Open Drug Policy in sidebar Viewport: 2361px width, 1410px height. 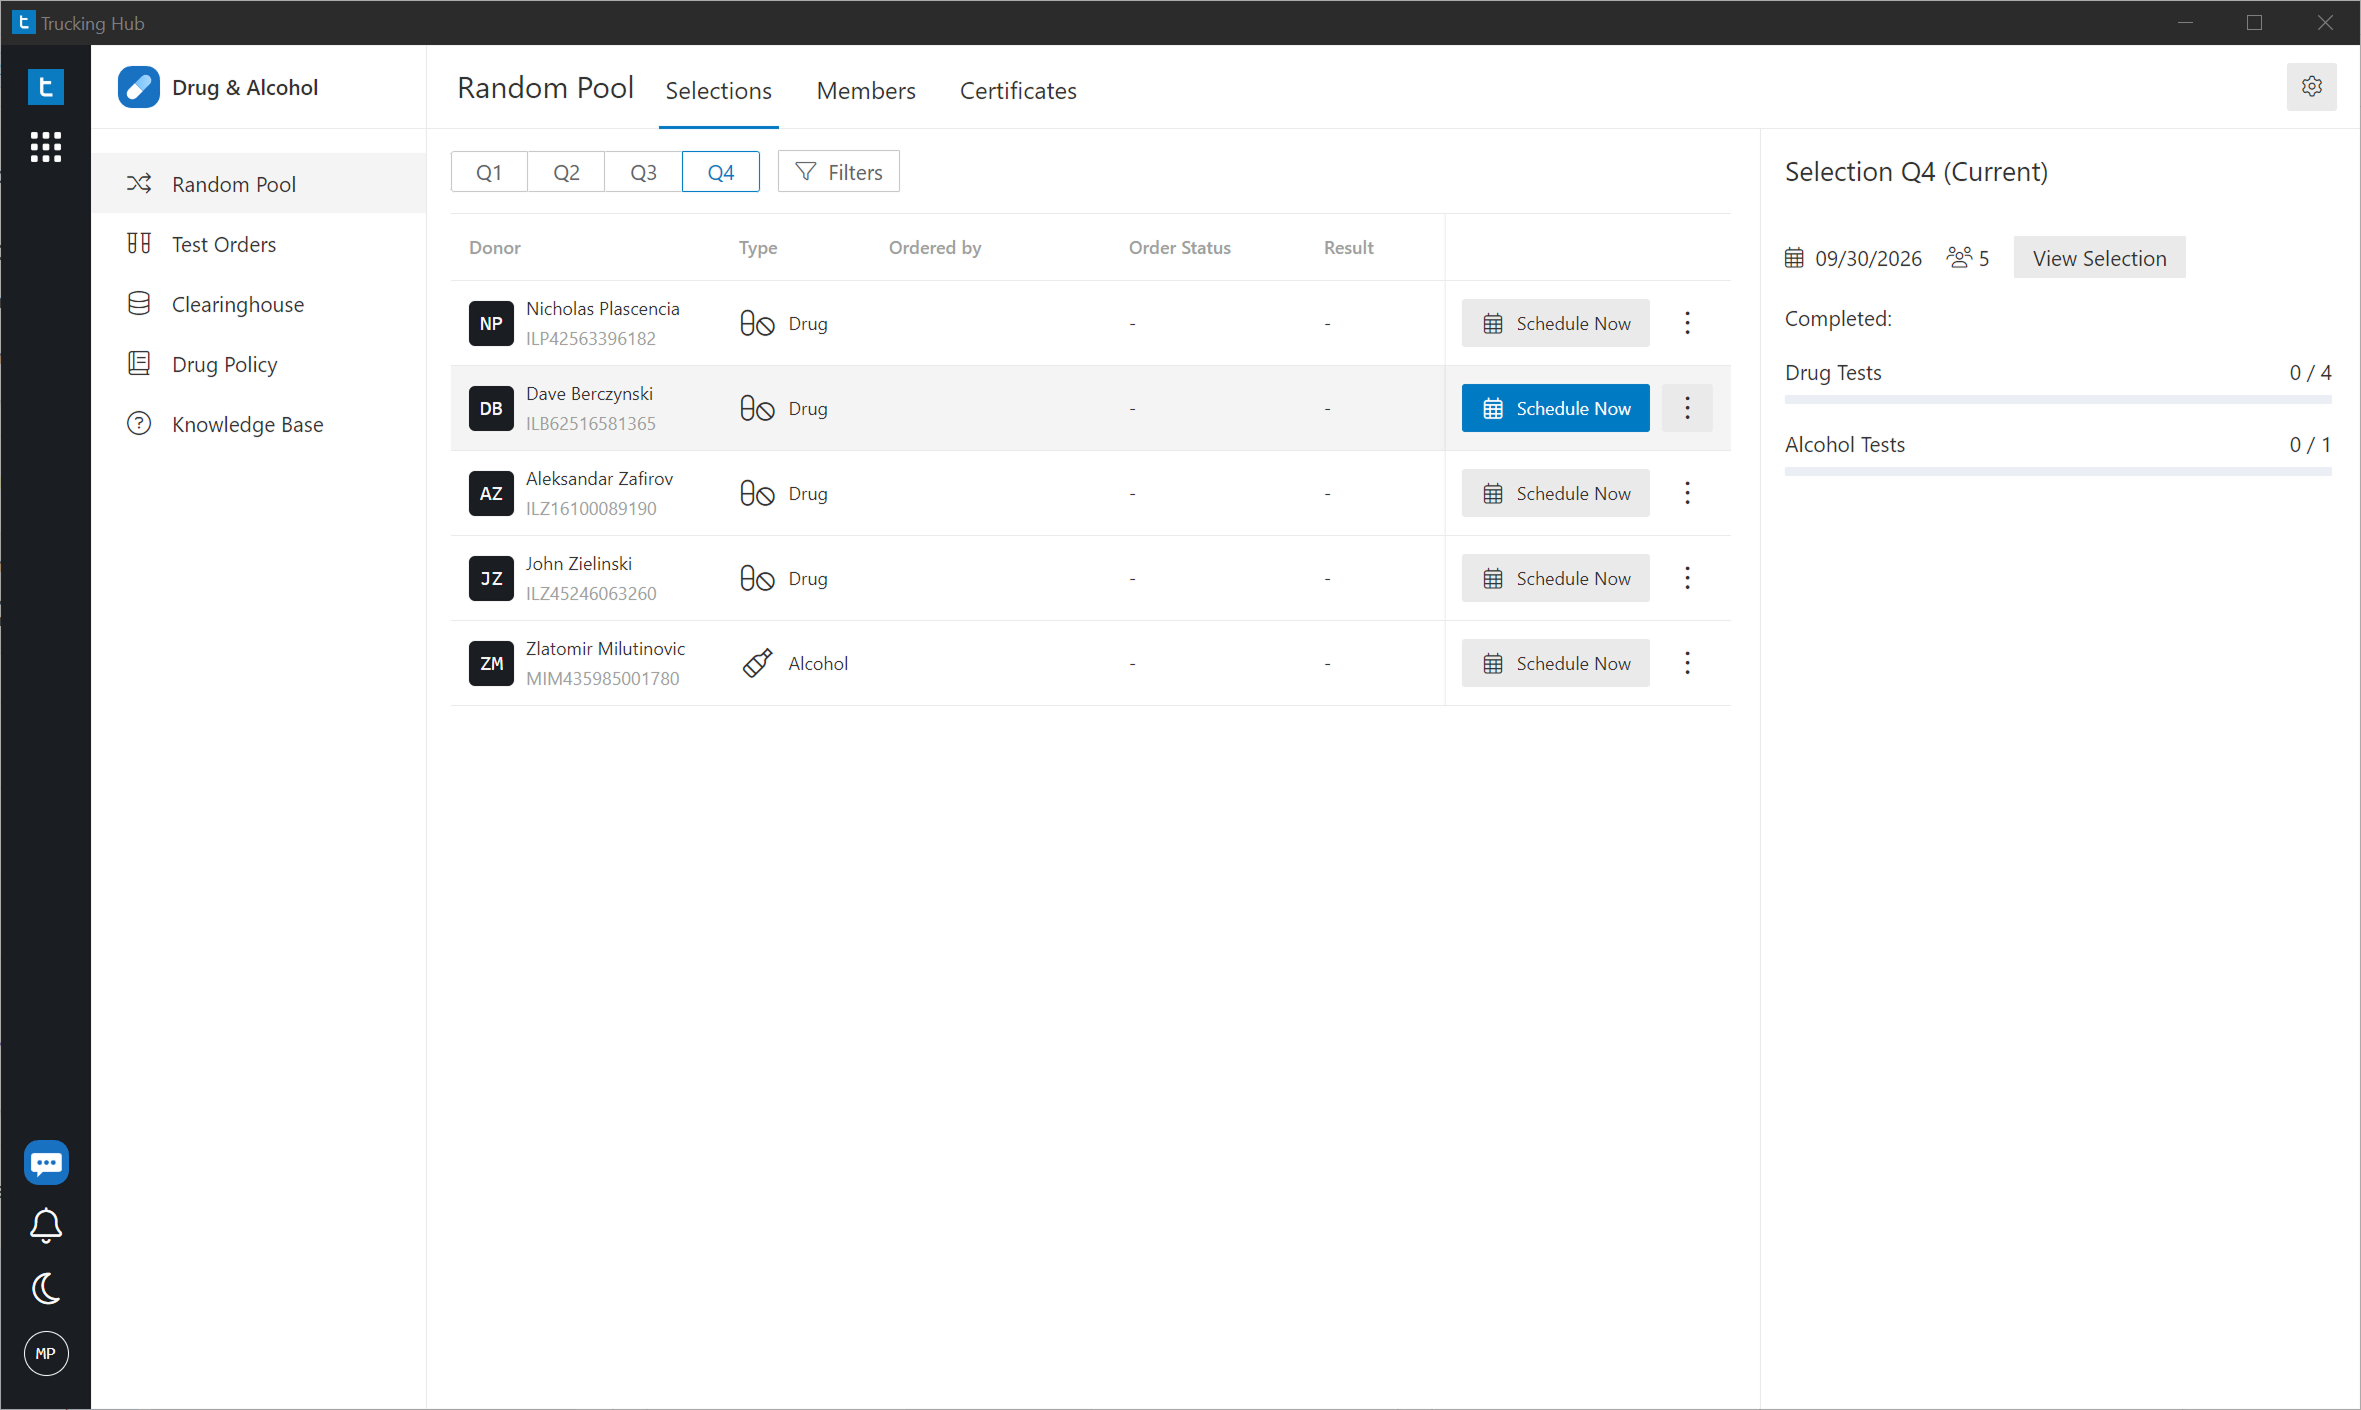(x=258, y=364)
